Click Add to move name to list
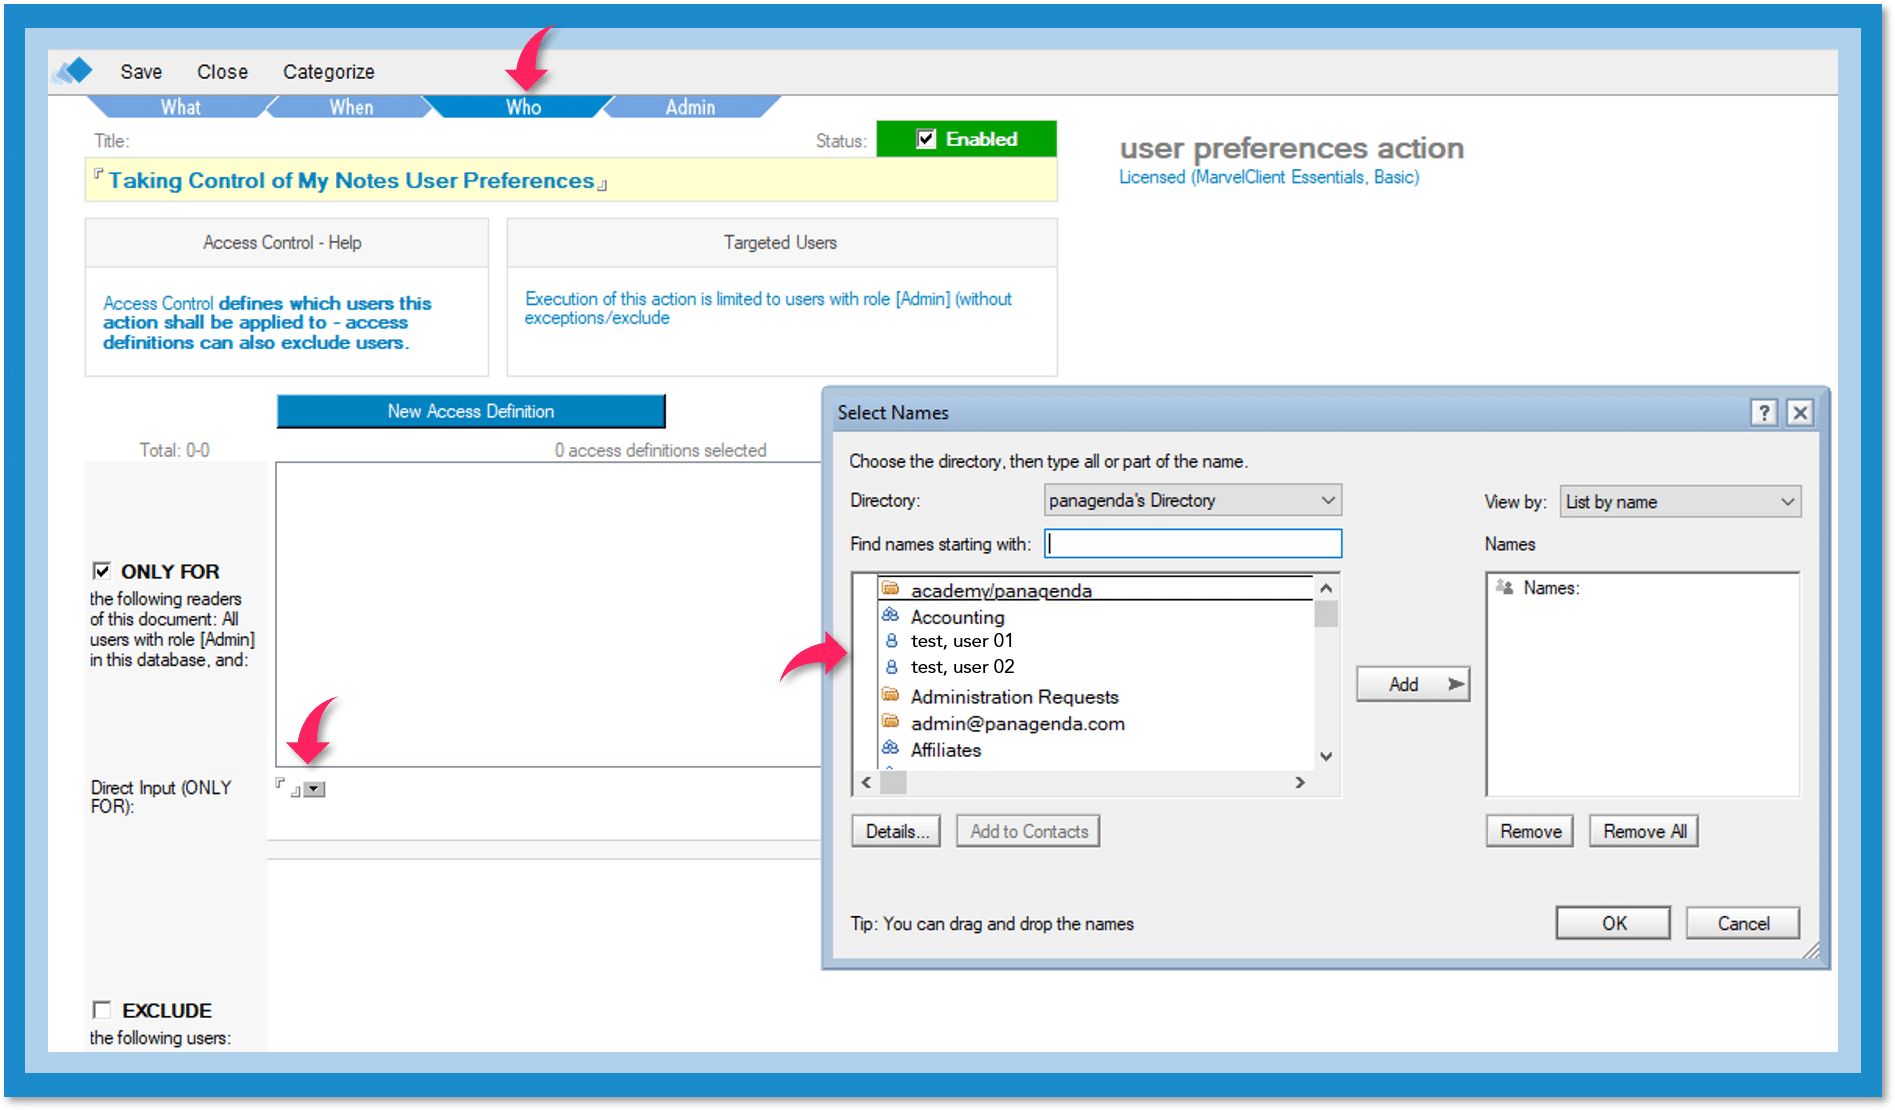 point(1412,684)
